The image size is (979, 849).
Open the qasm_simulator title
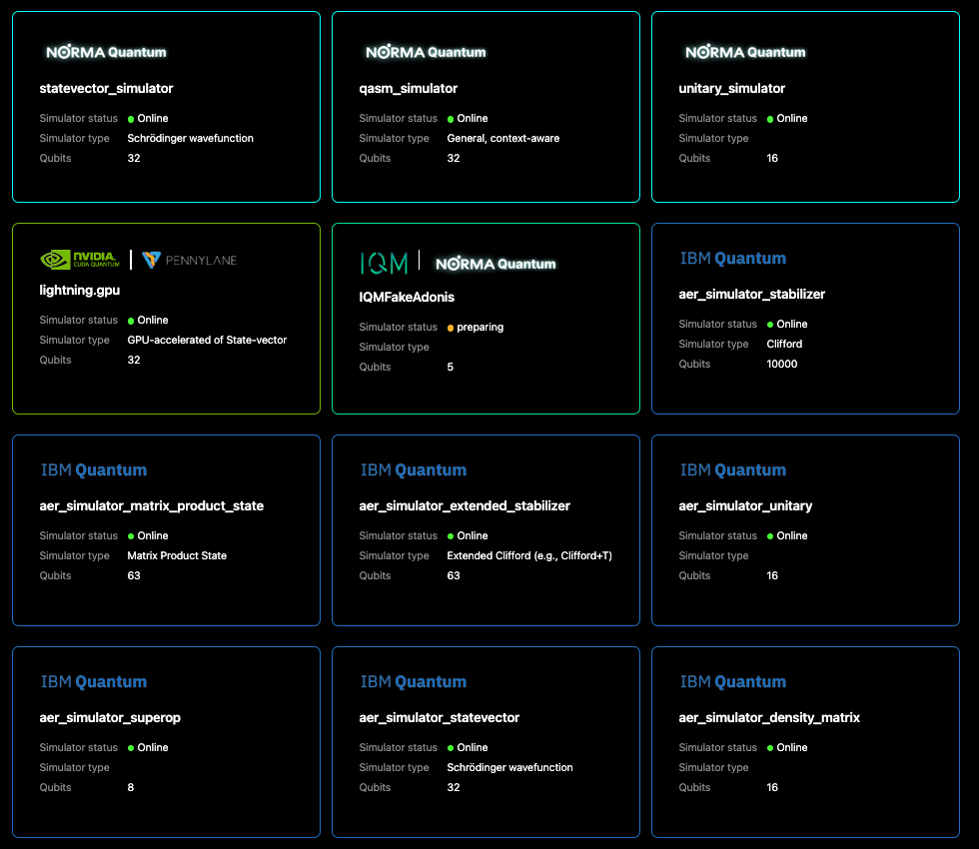click(x=408, y=89)
